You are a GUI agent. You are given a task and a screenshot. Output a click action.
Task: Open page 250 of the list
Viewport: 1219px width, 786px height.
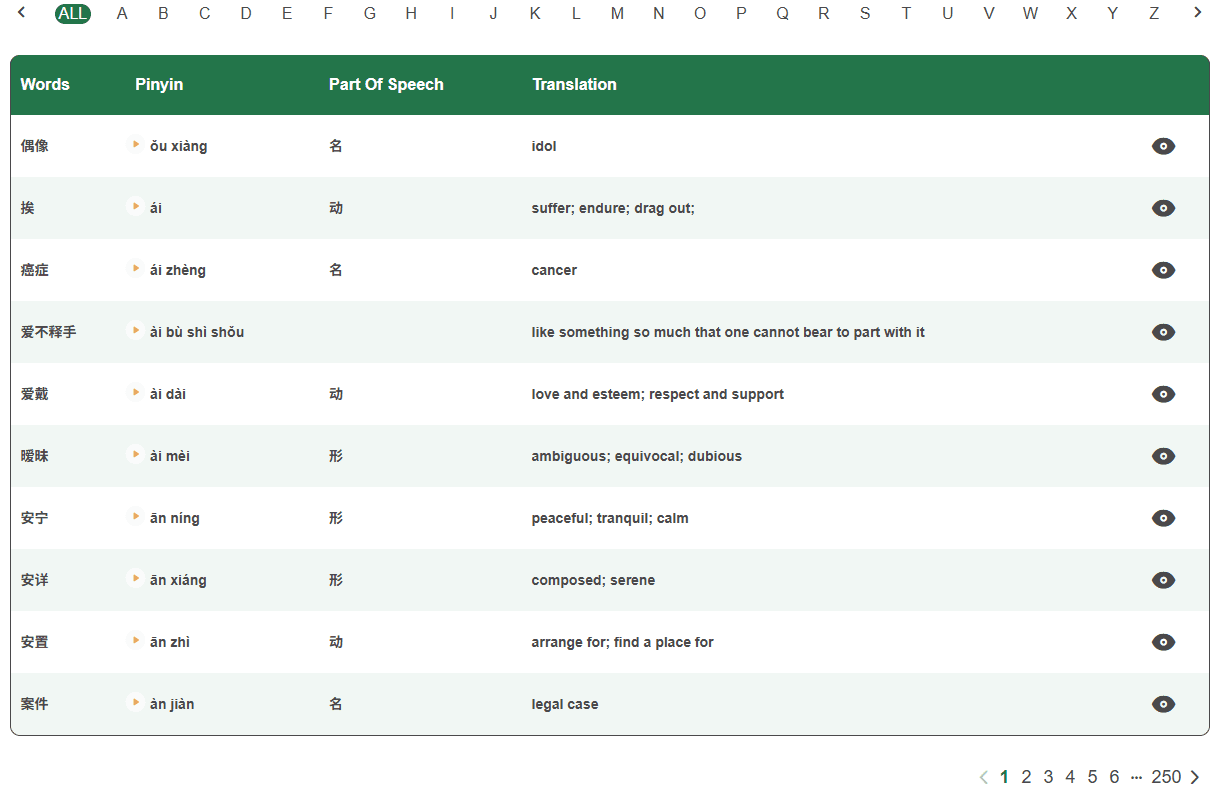click(x=1167, y=777)
